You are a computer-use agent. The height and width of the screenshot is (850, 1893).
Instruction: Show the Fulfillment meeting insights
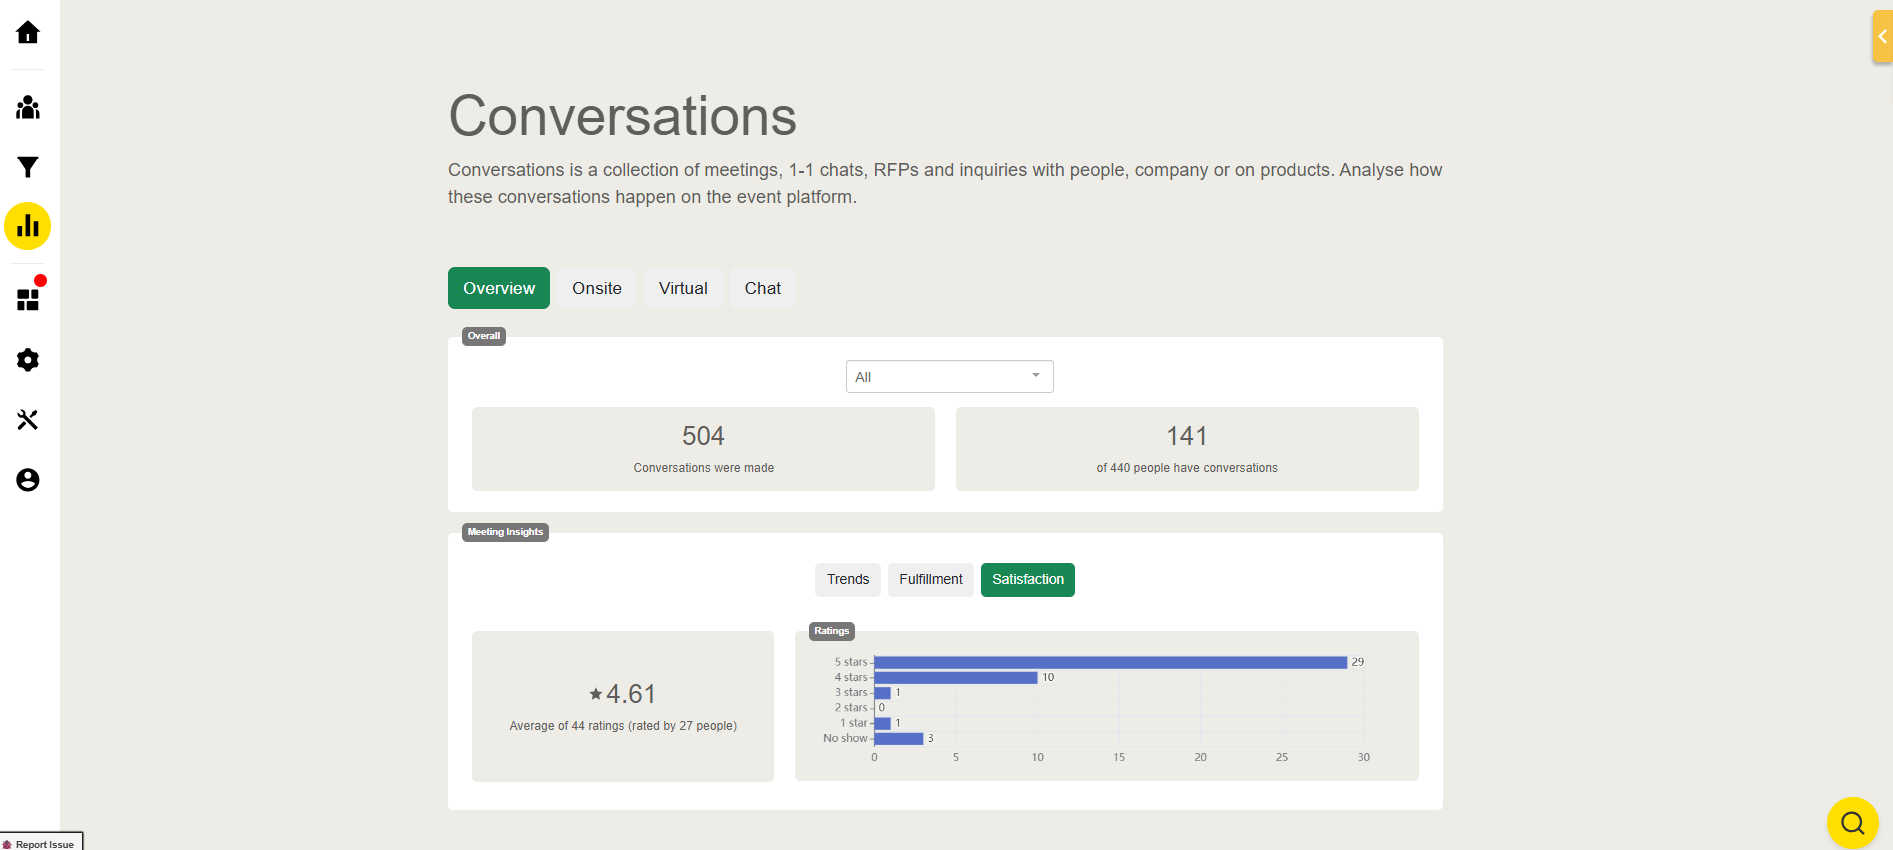point(930,580)
